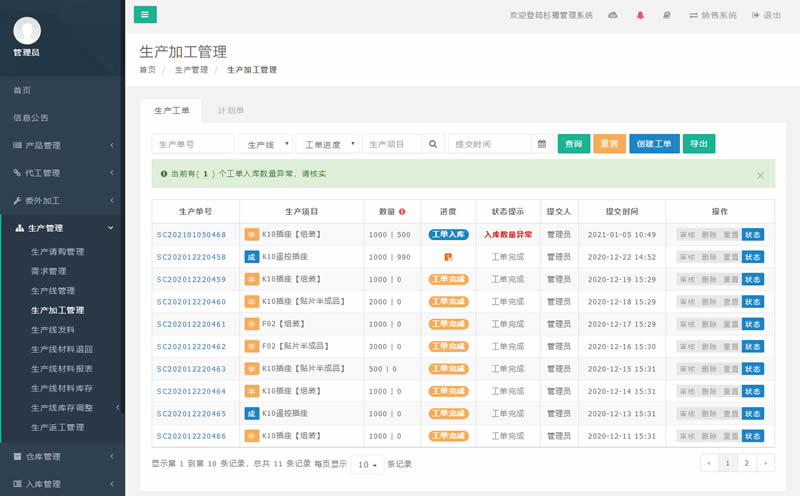
Task: Click 状态 button for SC202012220466
Action: click(x=753, y=436)
